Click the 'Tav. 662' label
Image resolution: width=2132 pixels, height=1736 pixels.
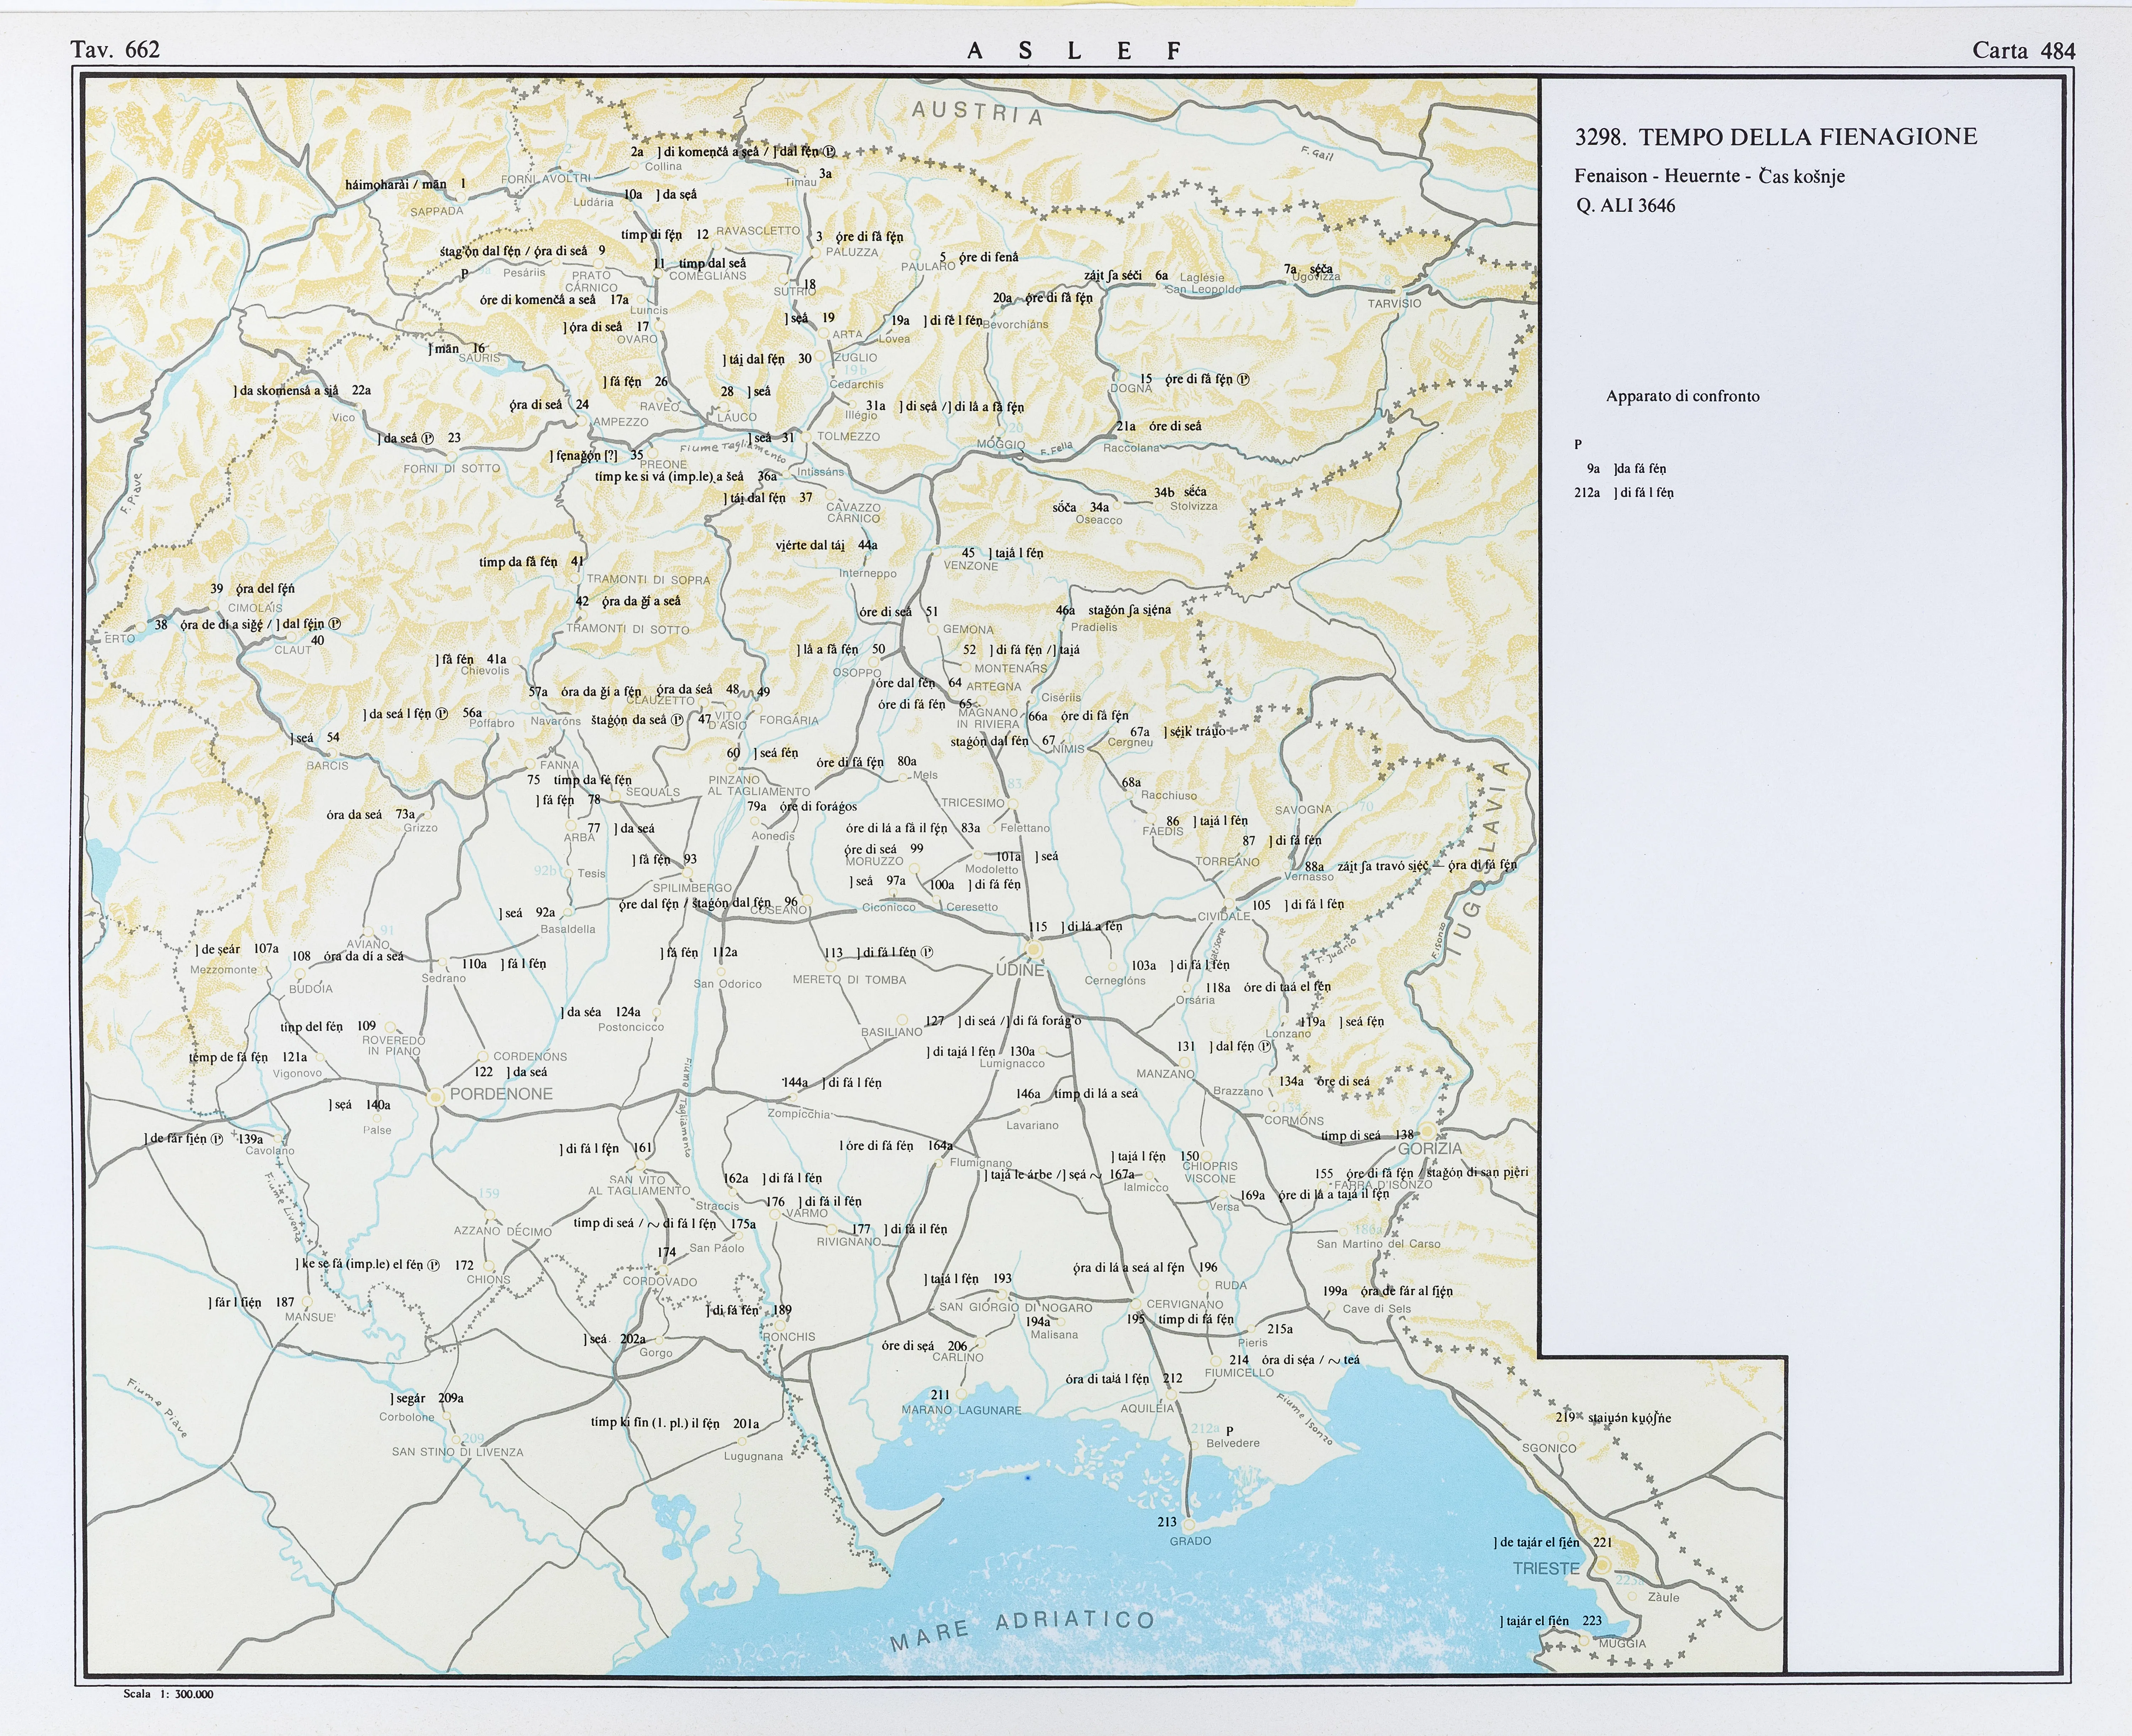pos(115,50)
